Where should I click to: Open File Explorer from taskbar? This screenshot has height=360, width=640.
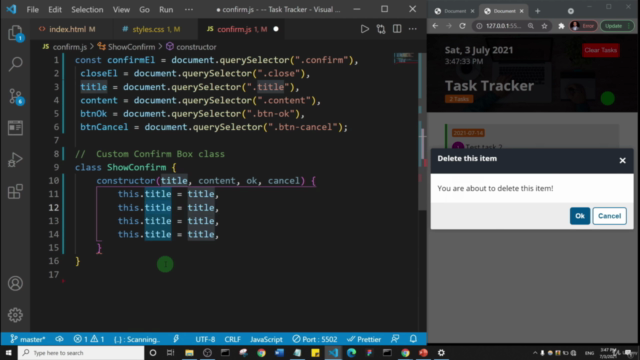coord(189,353)
